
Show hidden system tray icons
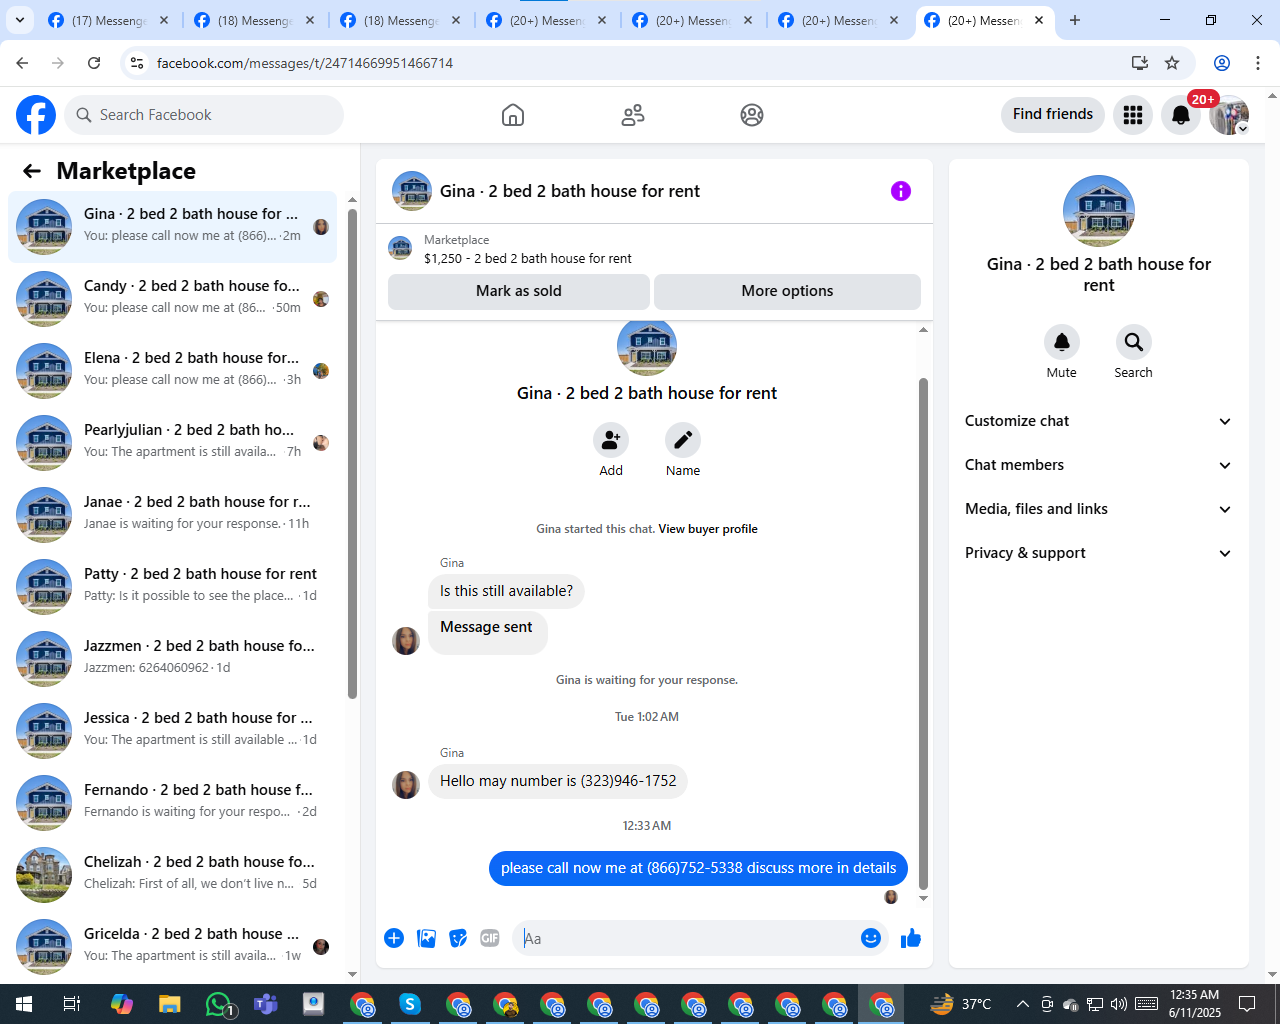tap(1022, 1004)
